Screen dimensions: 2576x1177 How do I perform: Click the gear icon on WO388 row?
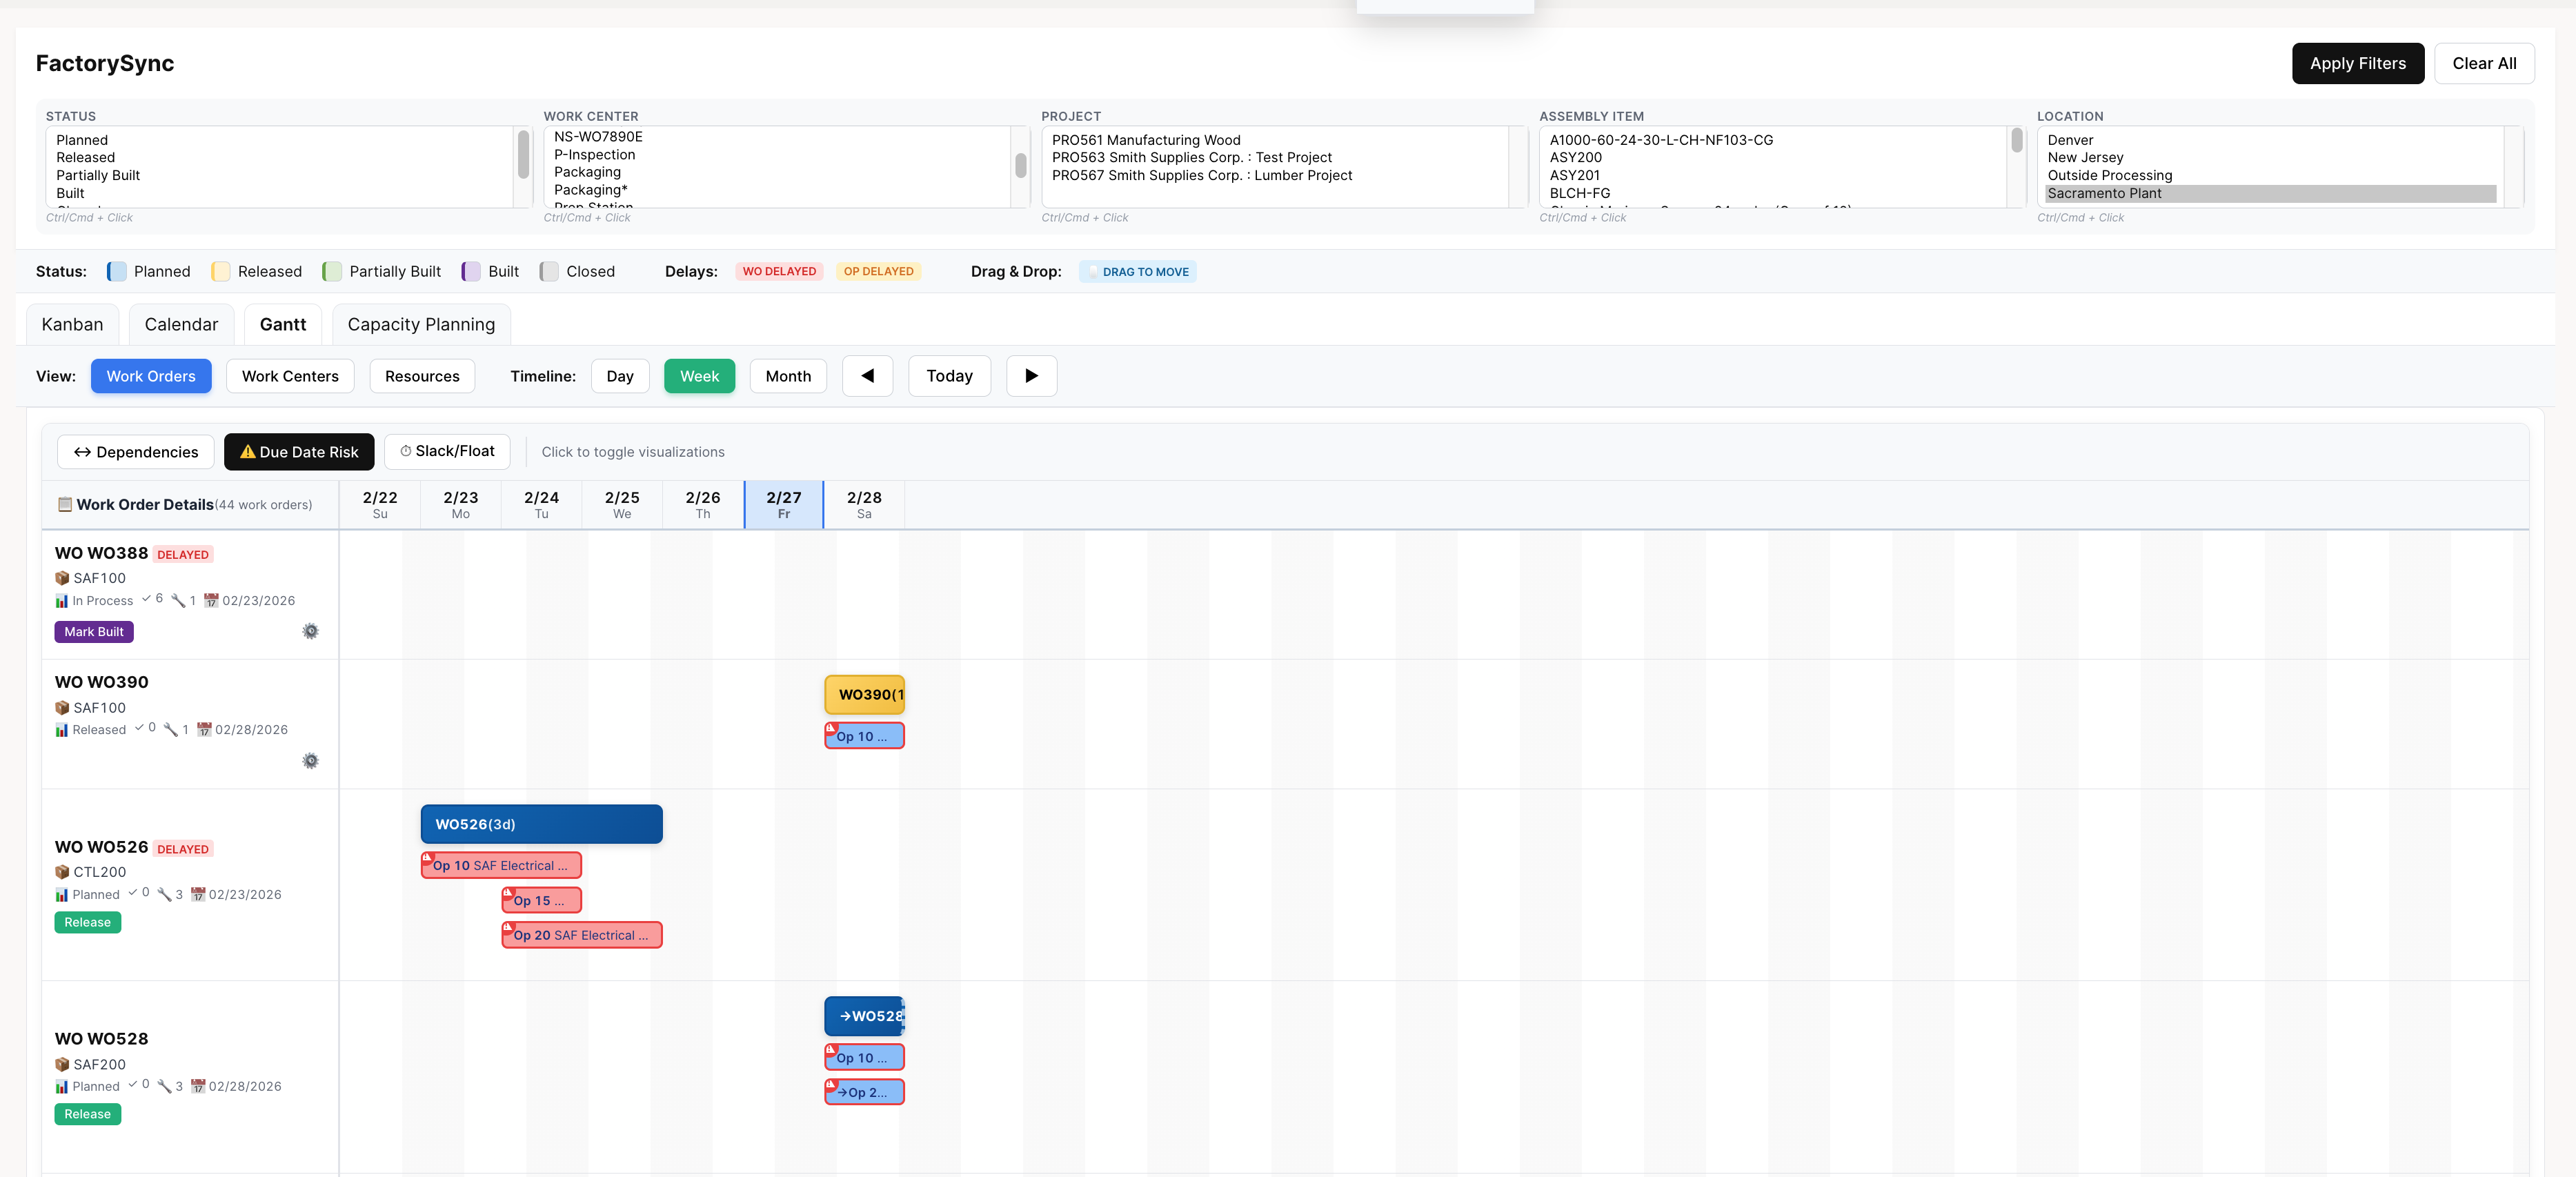310,631
